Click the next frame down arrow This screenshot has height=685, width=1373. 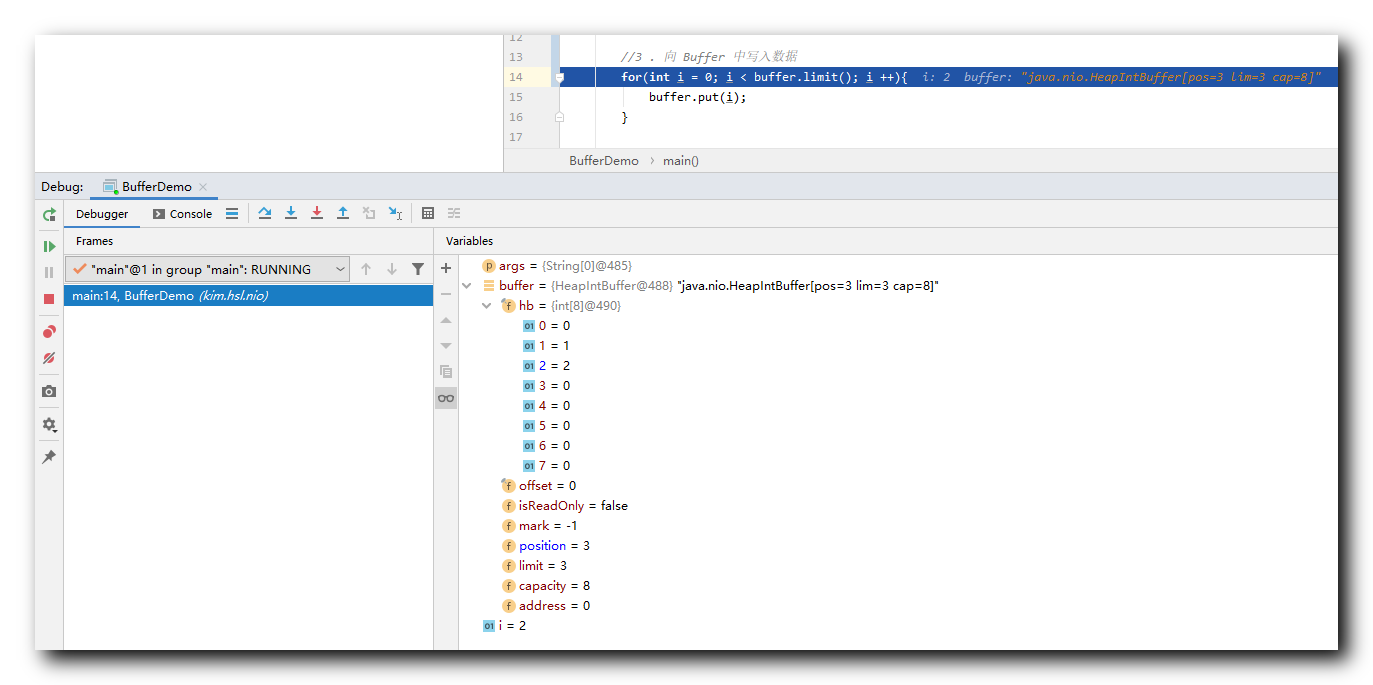pyautogui.click(x=392, y=269)
